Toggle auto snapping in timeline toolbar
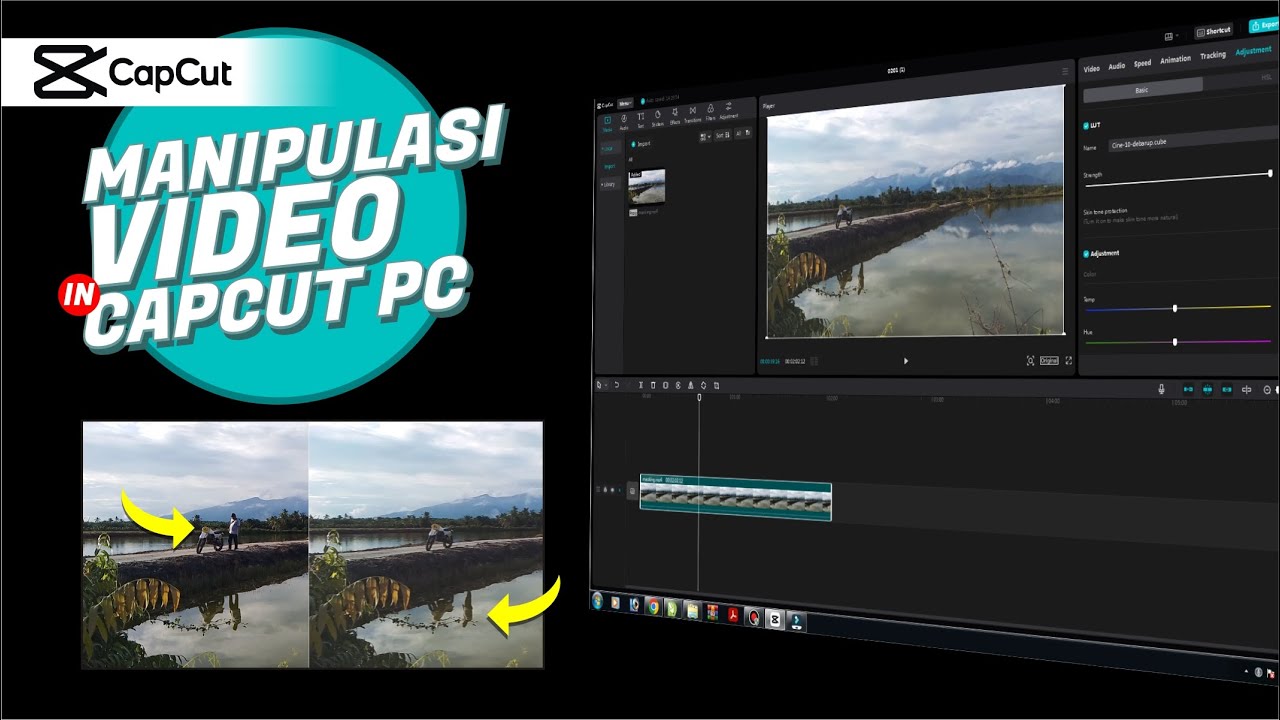The width and height of the screenshot is (1280, 720). 1208,389
